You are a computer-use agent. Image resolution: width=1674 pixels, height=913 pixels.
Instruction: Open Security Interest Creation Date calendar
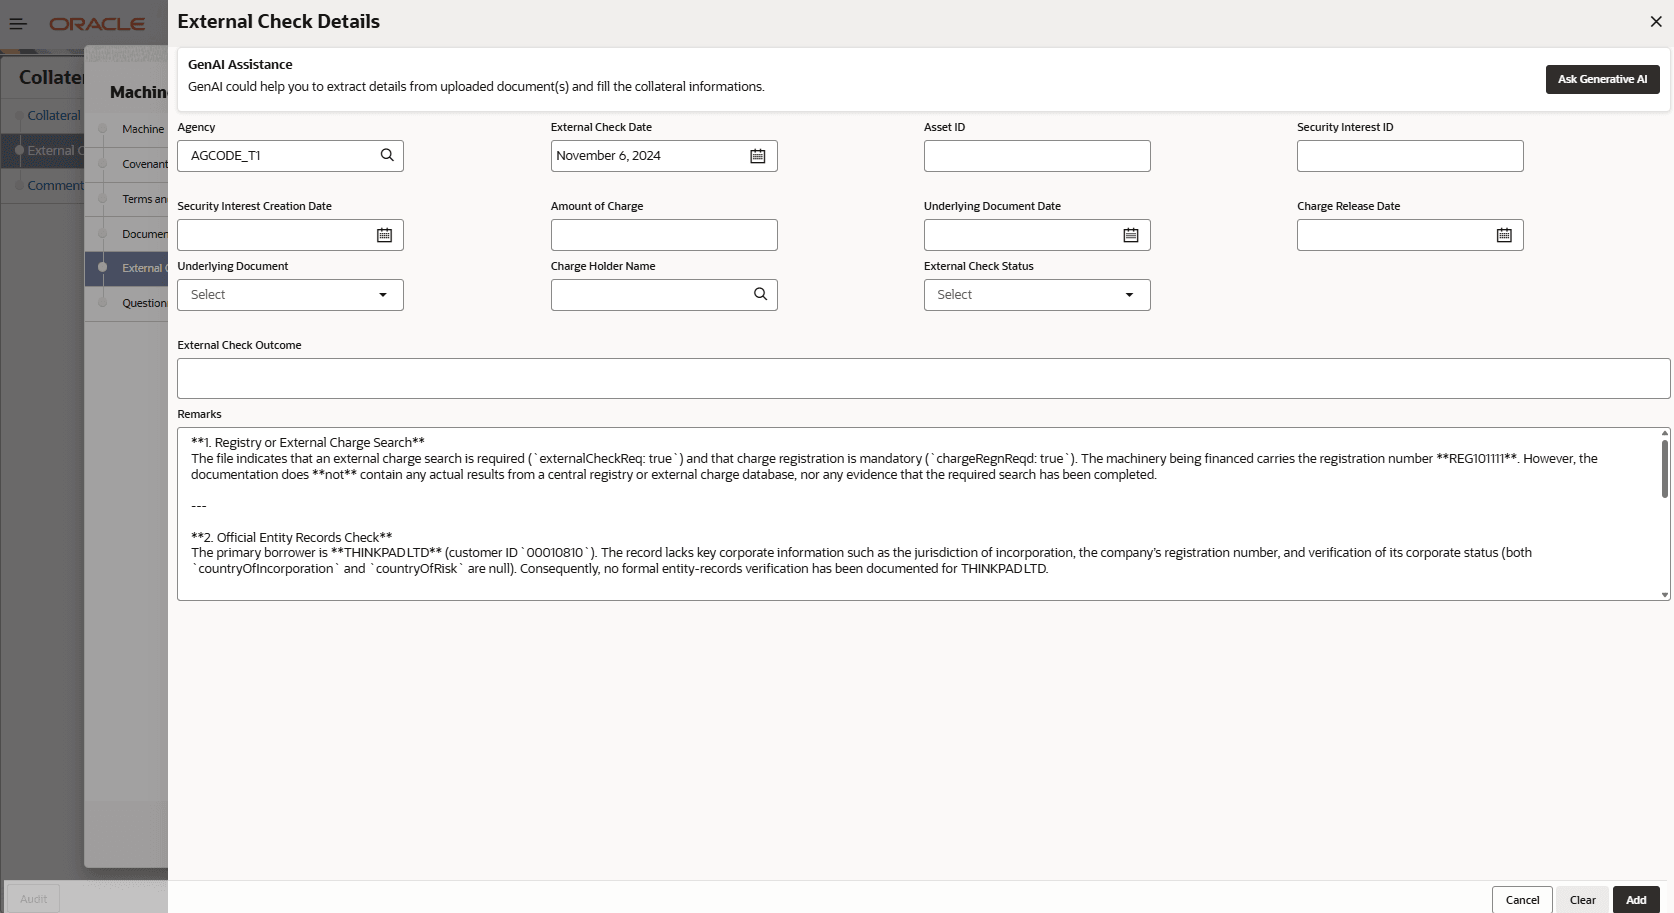click(x=384, y=235)
